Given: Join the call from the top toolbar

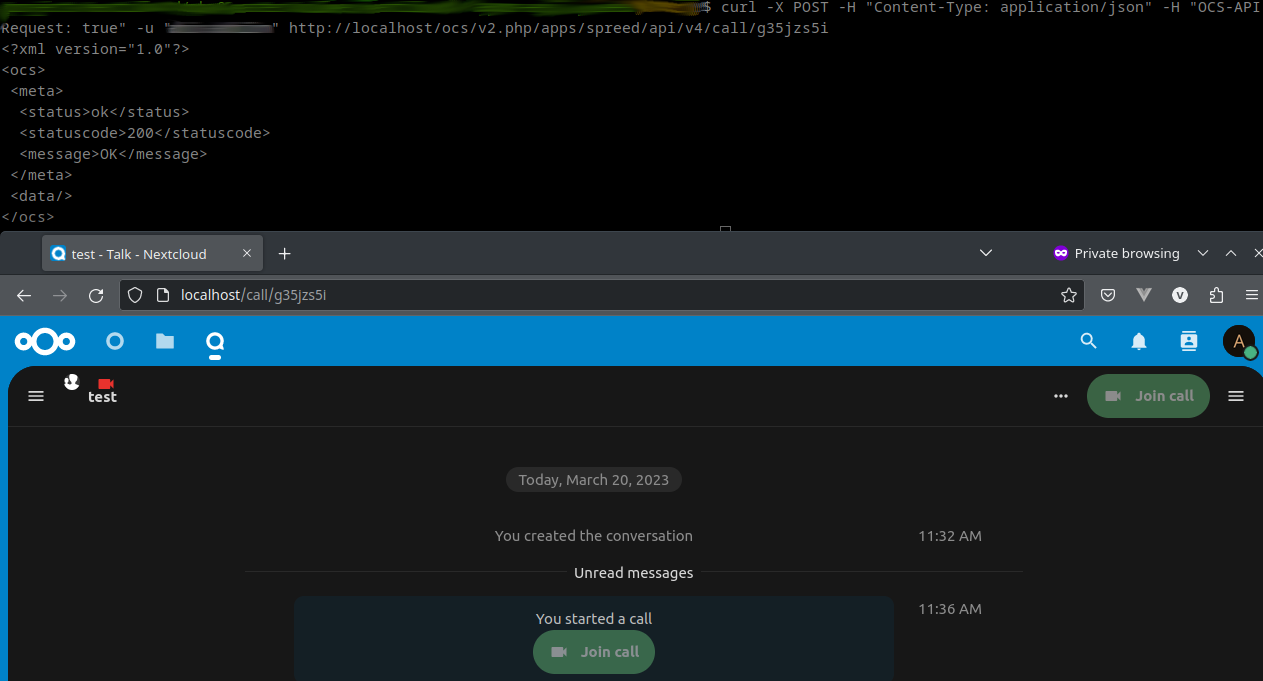Looking at the screenshot, I should click(1148, 396).
